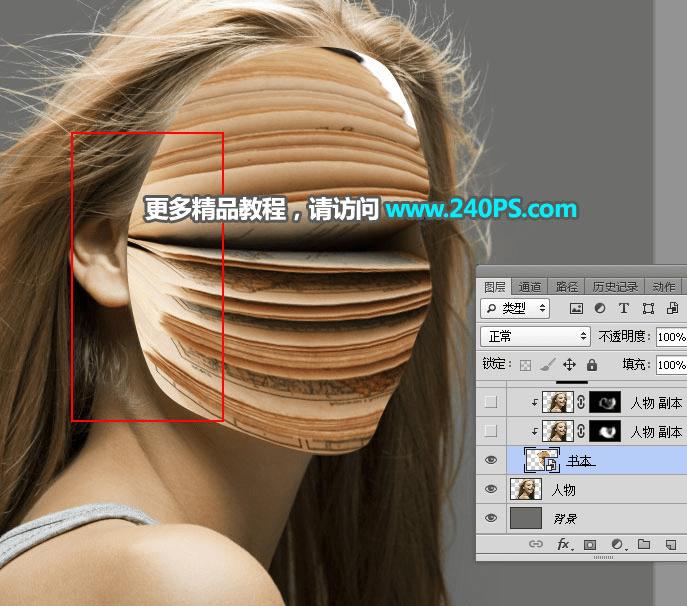This screenshot has height=606, width=687.
Task: Select lower 人物 副本 layer thumbnail
Action: [558, 431]
